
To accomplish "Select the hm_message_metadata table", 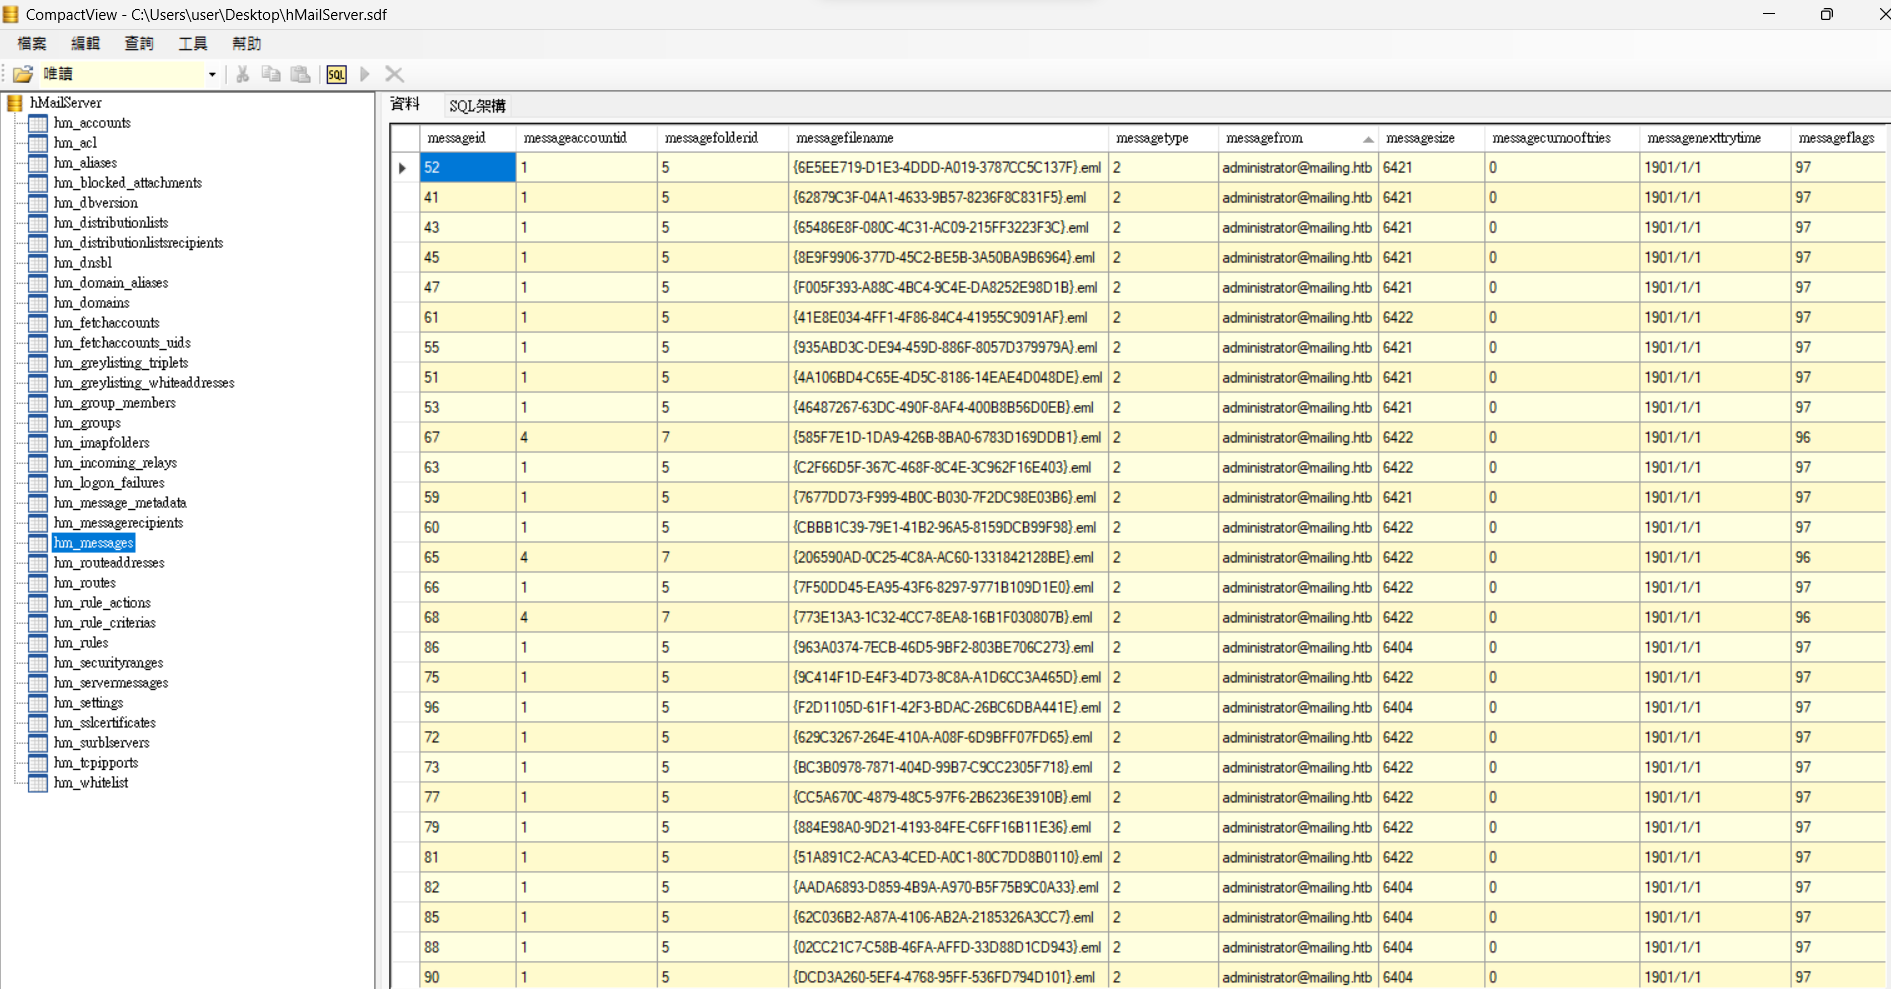I will click(x=120, y=503).
